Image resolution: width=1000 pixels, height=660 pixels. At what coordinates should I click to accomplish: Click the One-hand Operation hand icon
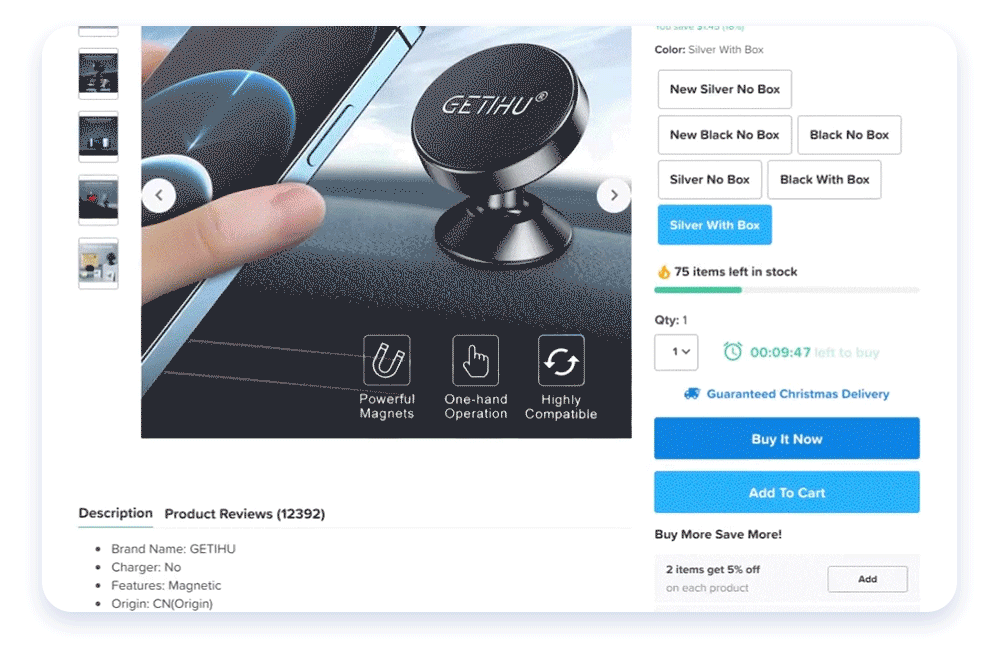(475, 360)
